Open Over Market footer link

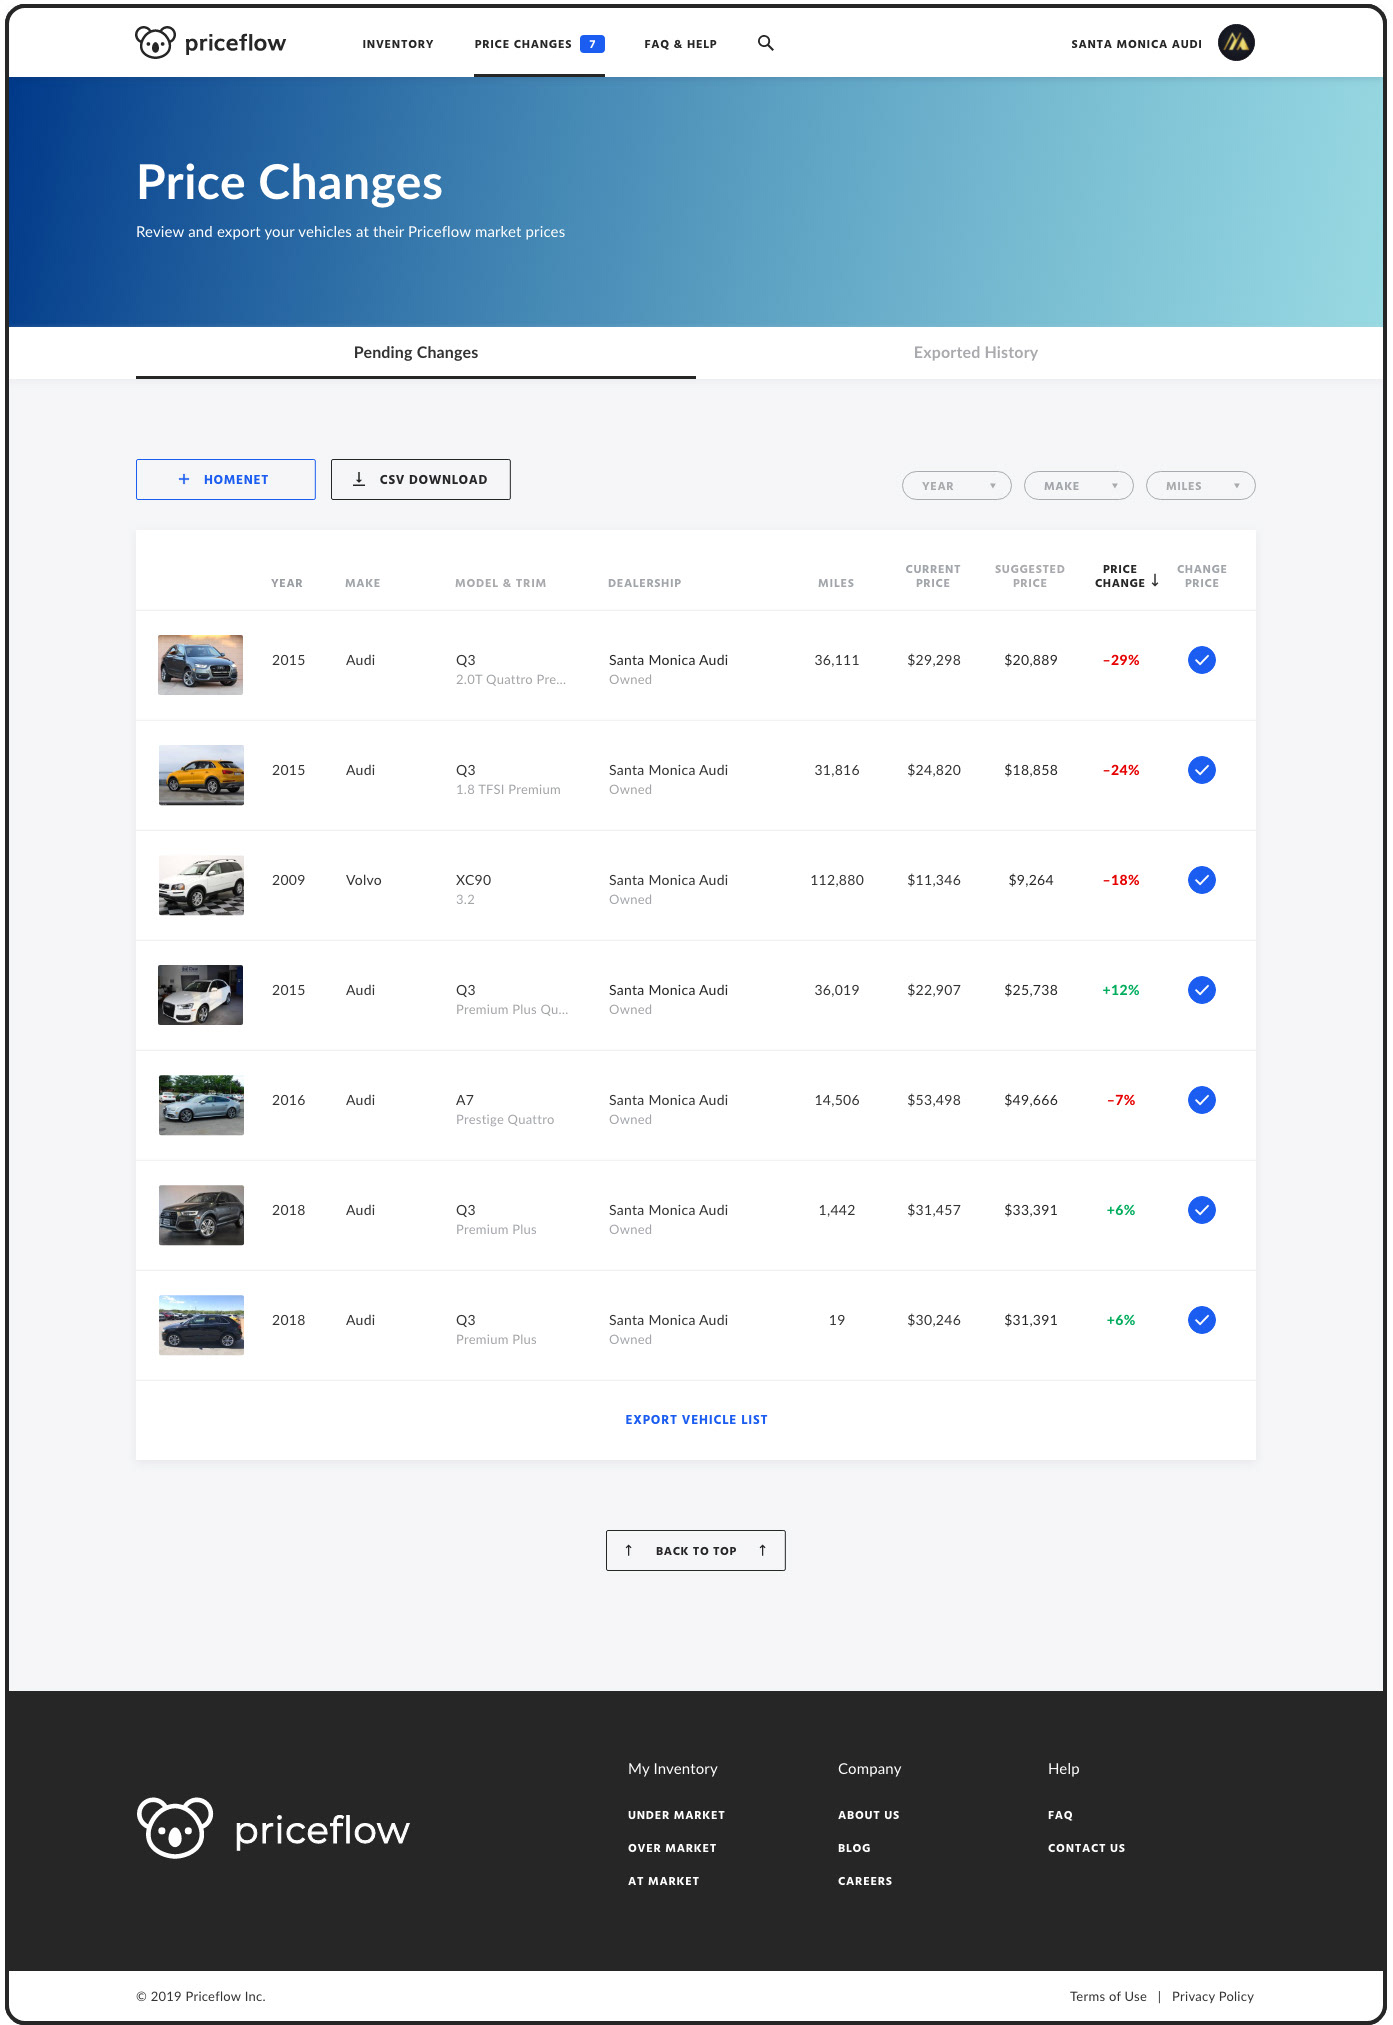672,1848
